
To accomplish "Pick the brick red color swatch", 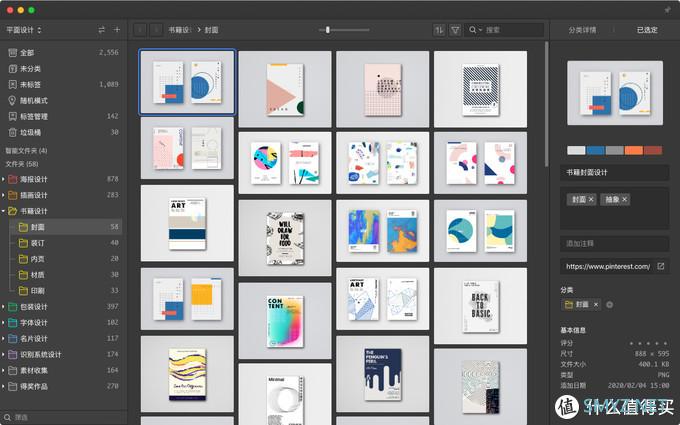I will tap(653, 150).
